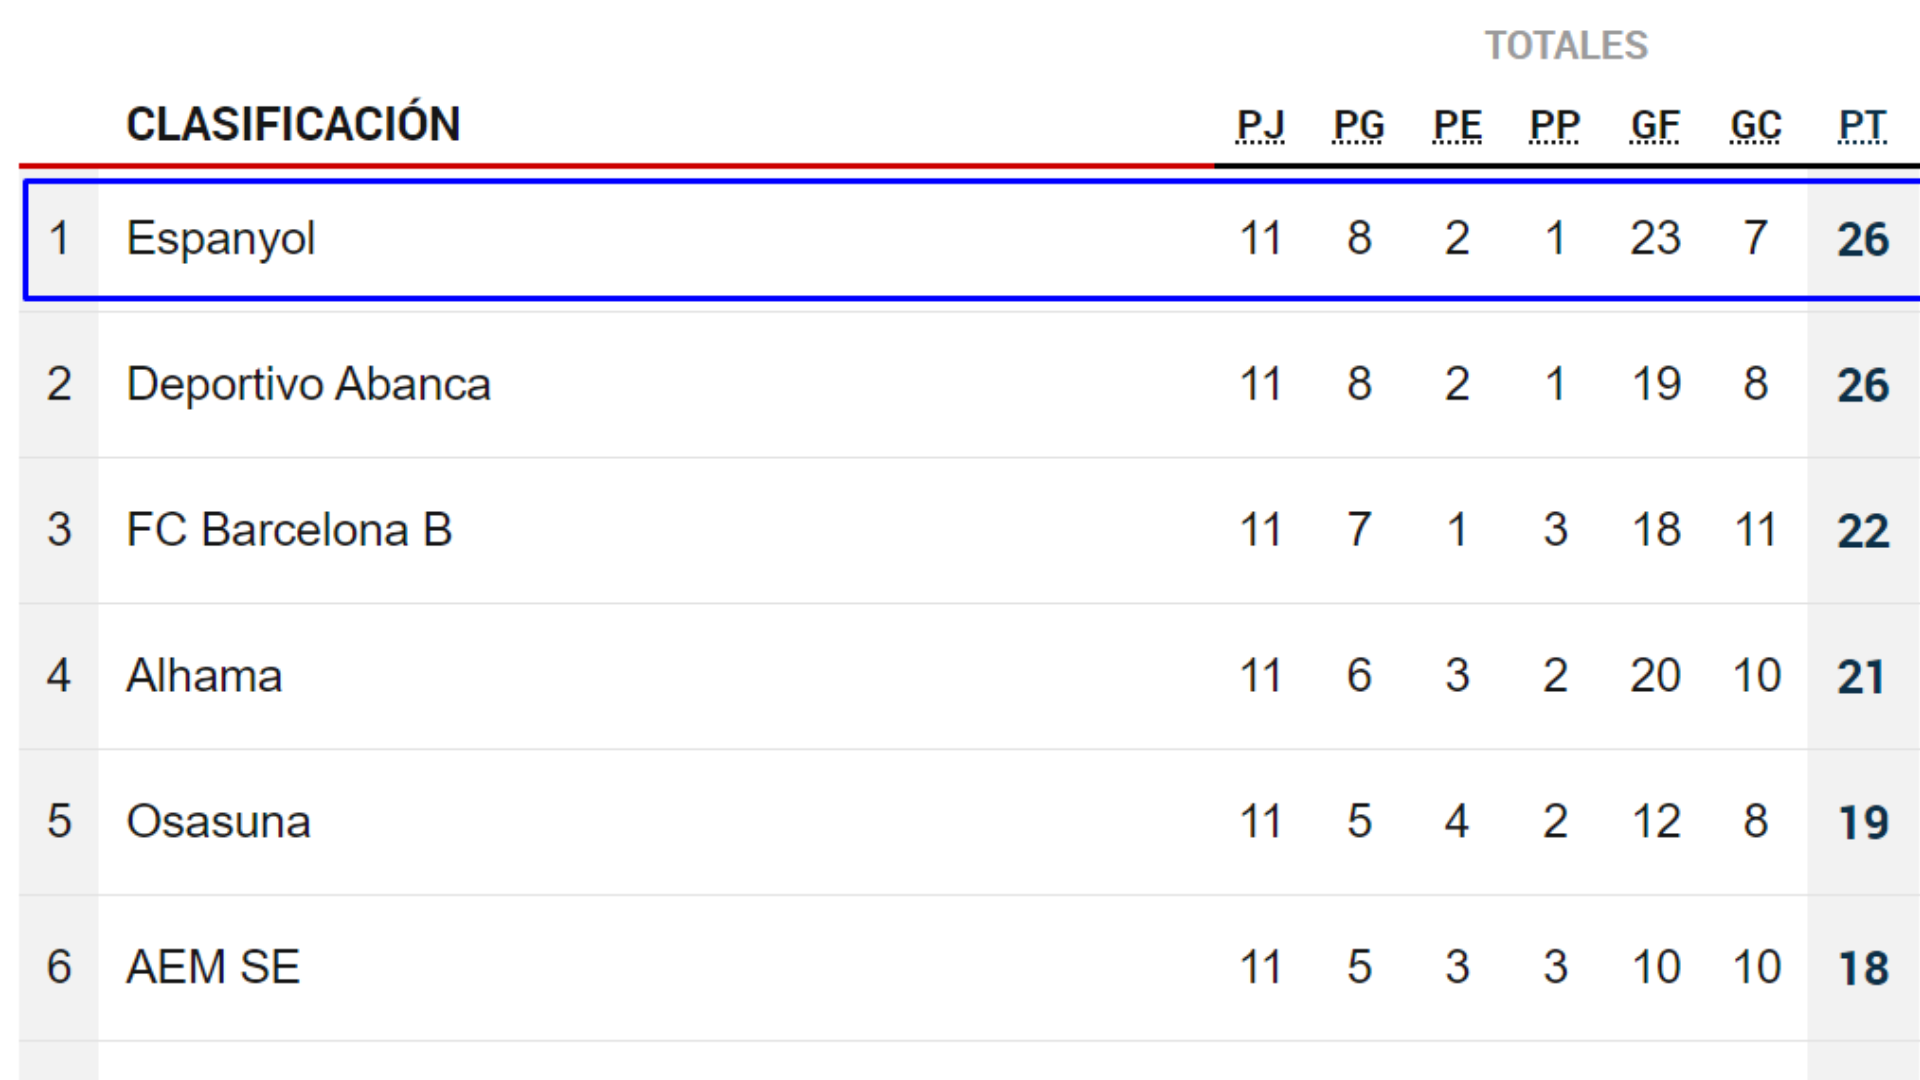The image size is (1920, 1080).
Task: Open the Osasuna team link
Action: (x=219, y=821)
